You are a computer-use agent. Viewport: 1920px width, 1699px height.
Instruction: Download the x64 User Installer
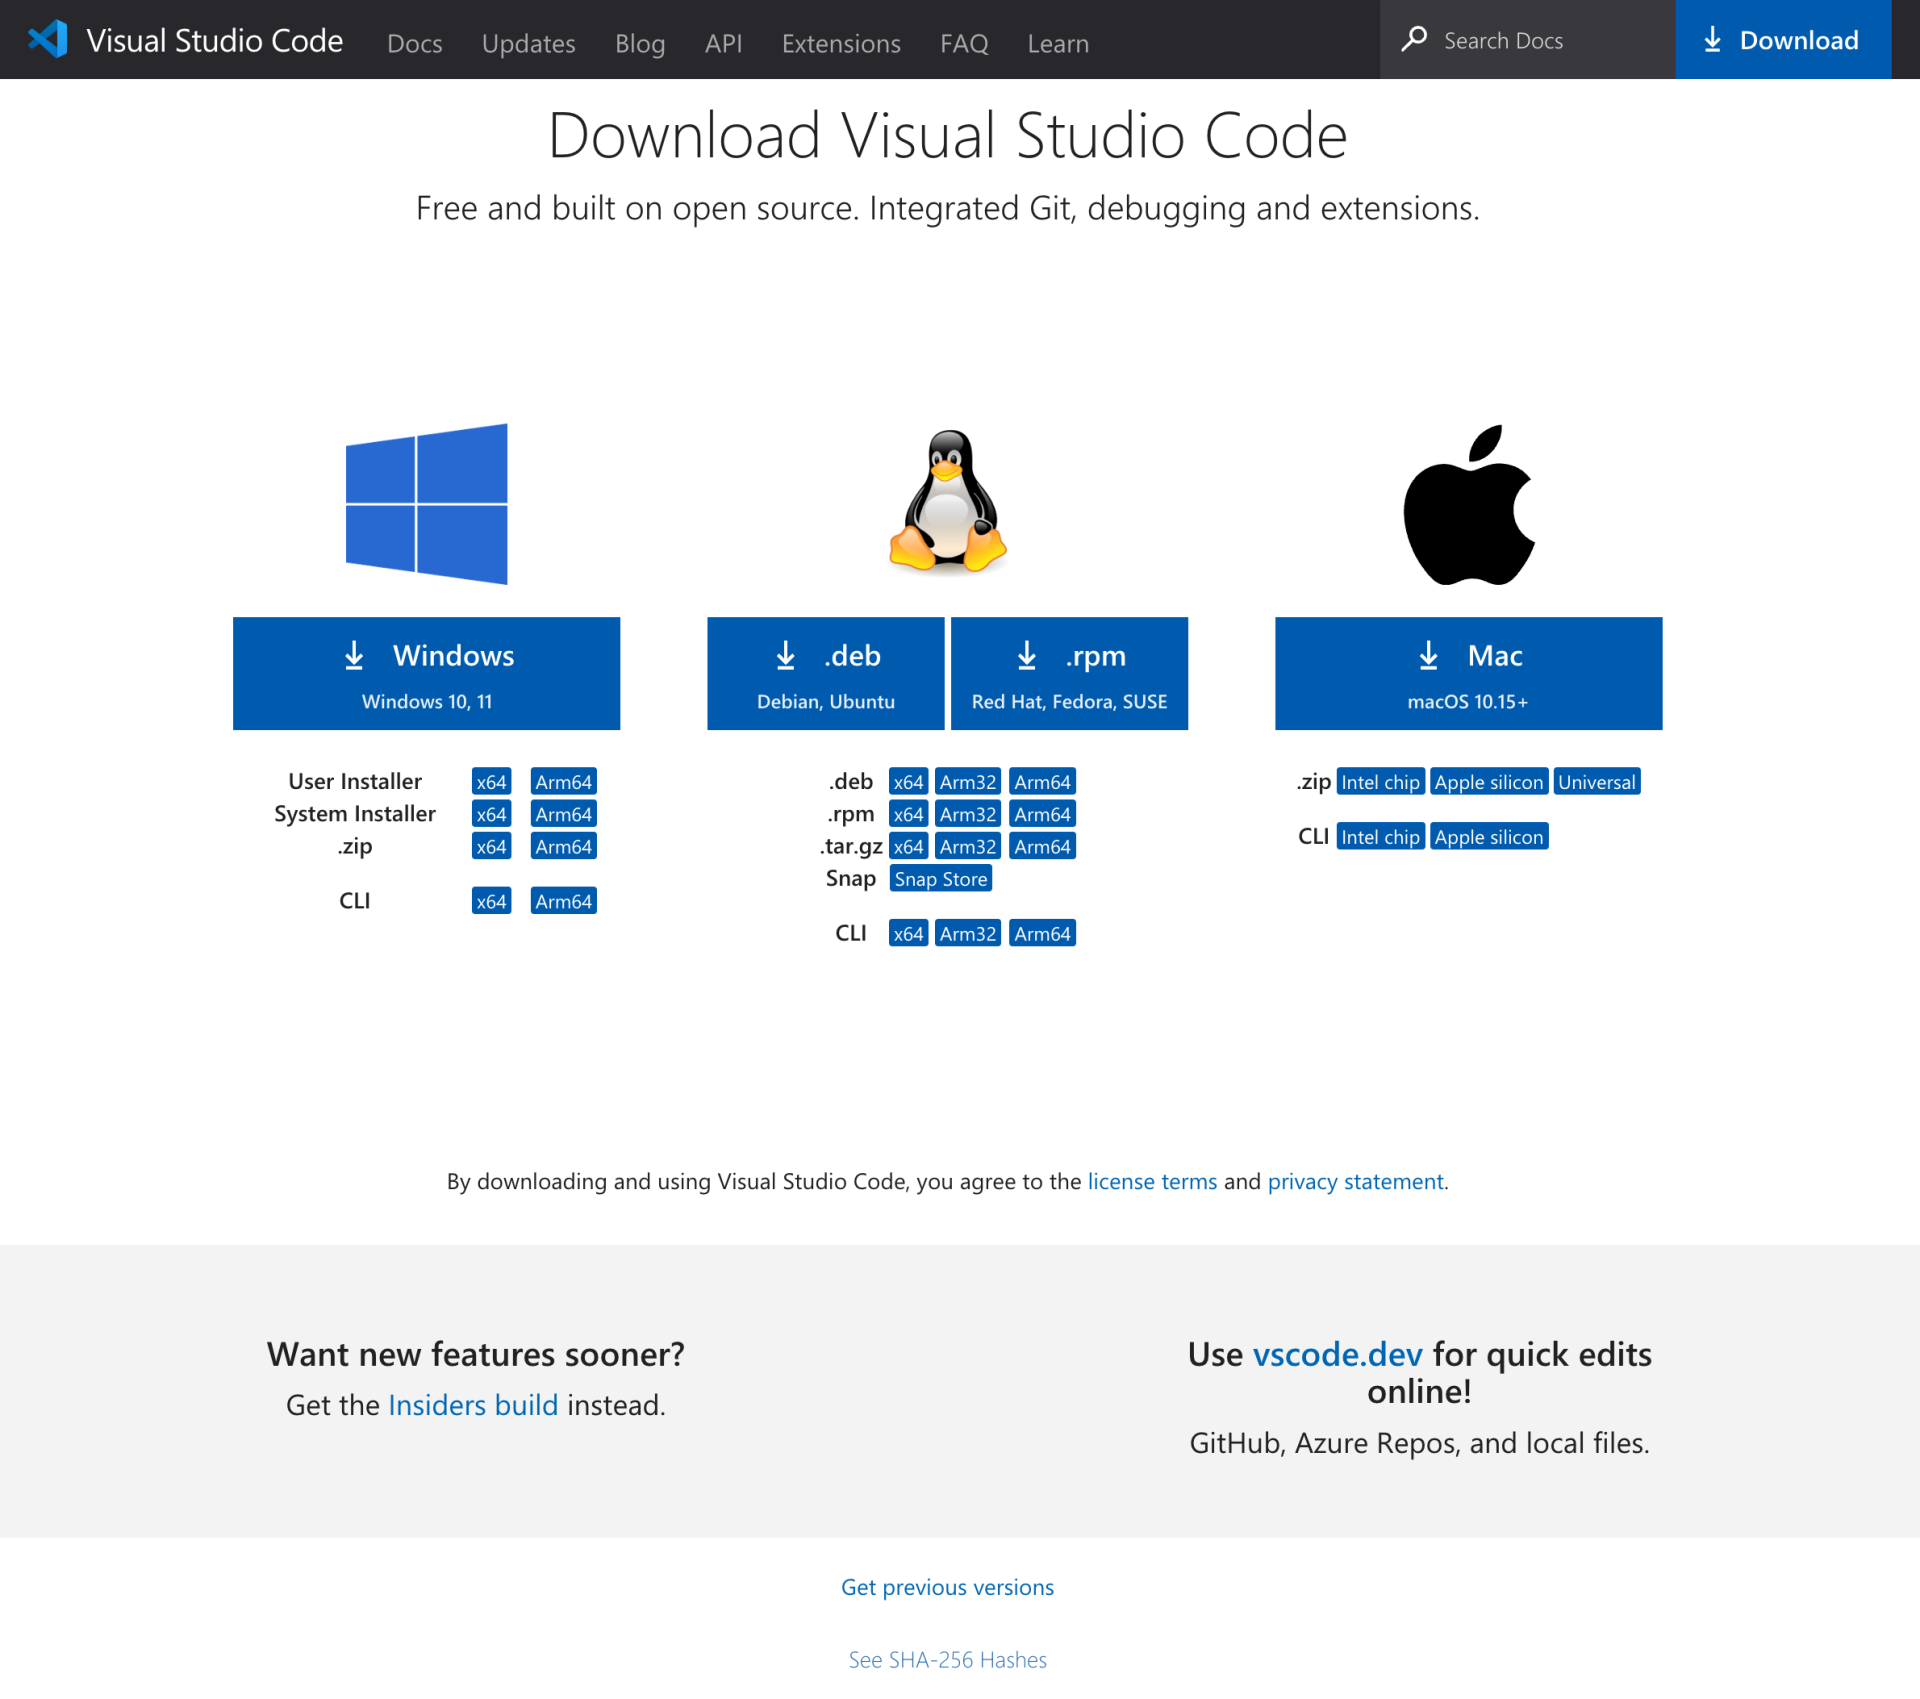pyautogui.click(x=491, y=781)
